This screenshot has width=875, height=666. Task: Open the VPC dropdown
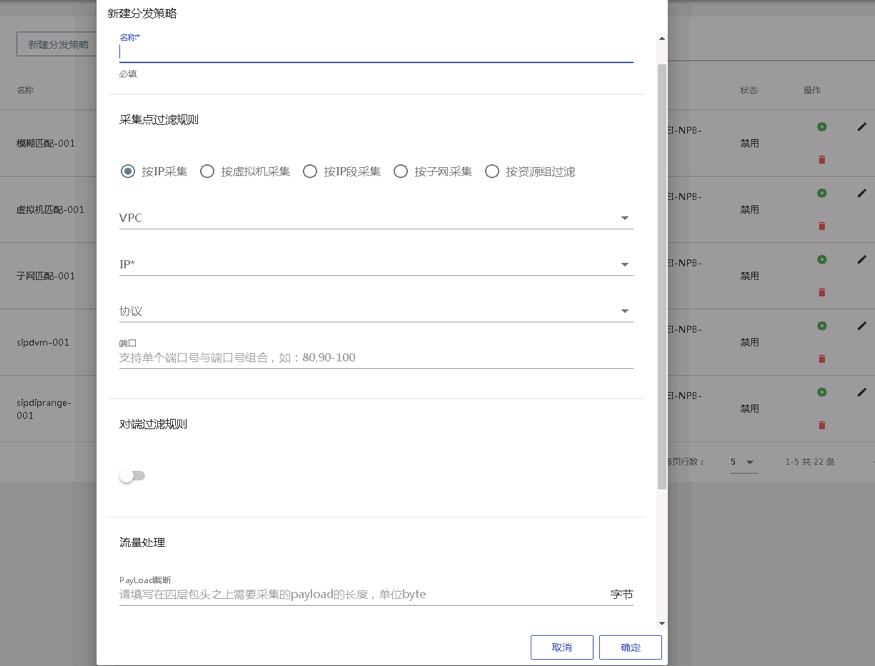pyautogui.click(x=624, y=217)
